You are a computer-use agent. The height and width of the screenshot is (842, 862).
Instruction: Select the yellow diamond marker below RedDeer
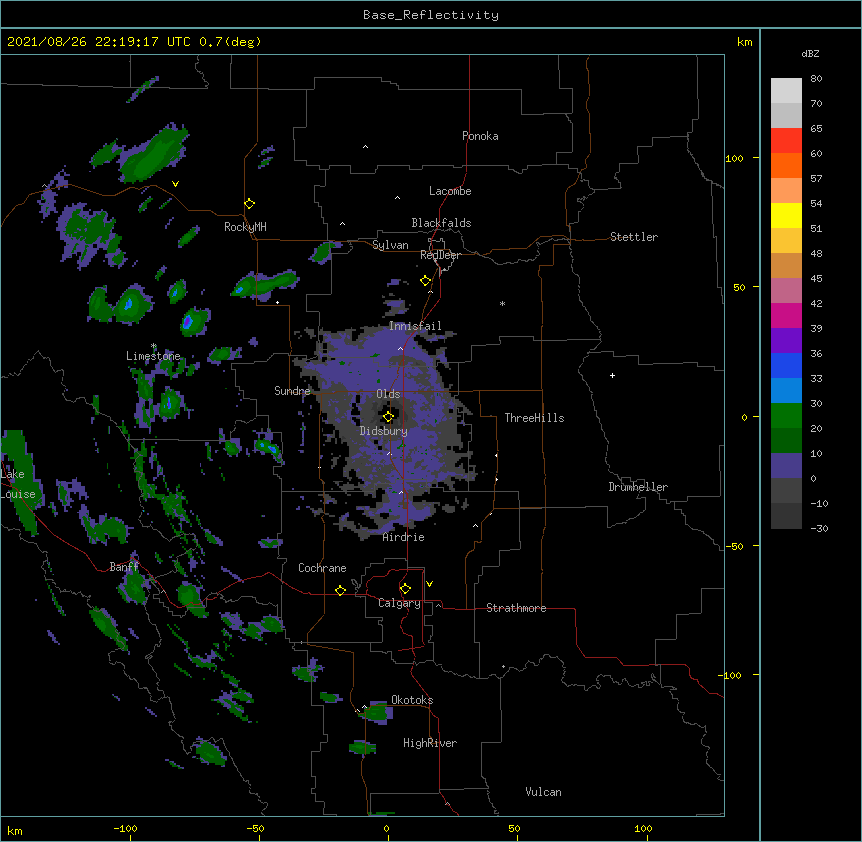426,281
